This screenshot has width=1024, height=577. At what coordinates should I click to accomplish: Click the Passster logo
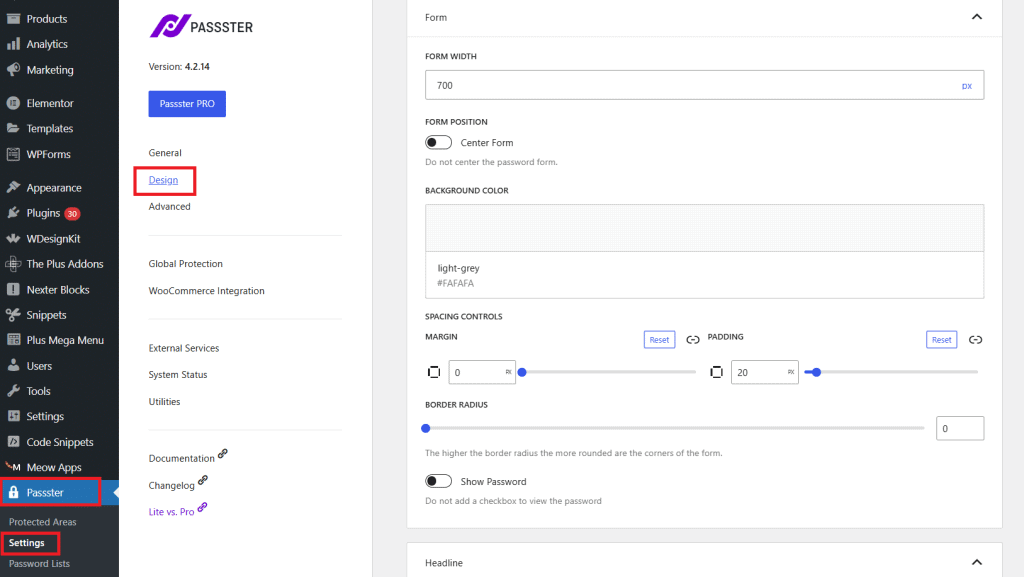point(201,26)
